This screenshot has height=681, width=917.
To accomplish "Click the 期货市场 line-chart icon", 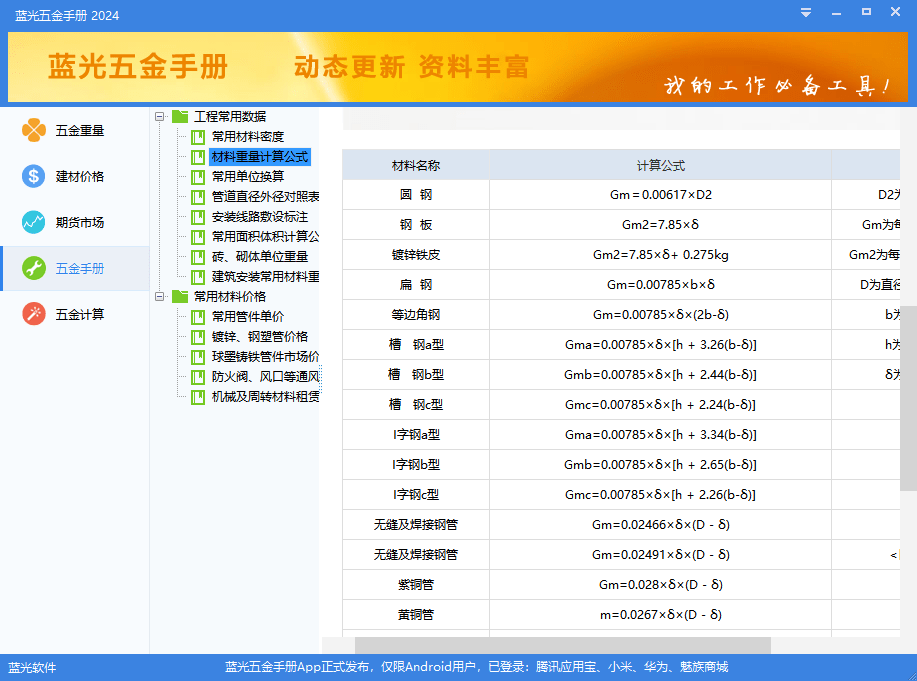I will [x=33, y=222].
